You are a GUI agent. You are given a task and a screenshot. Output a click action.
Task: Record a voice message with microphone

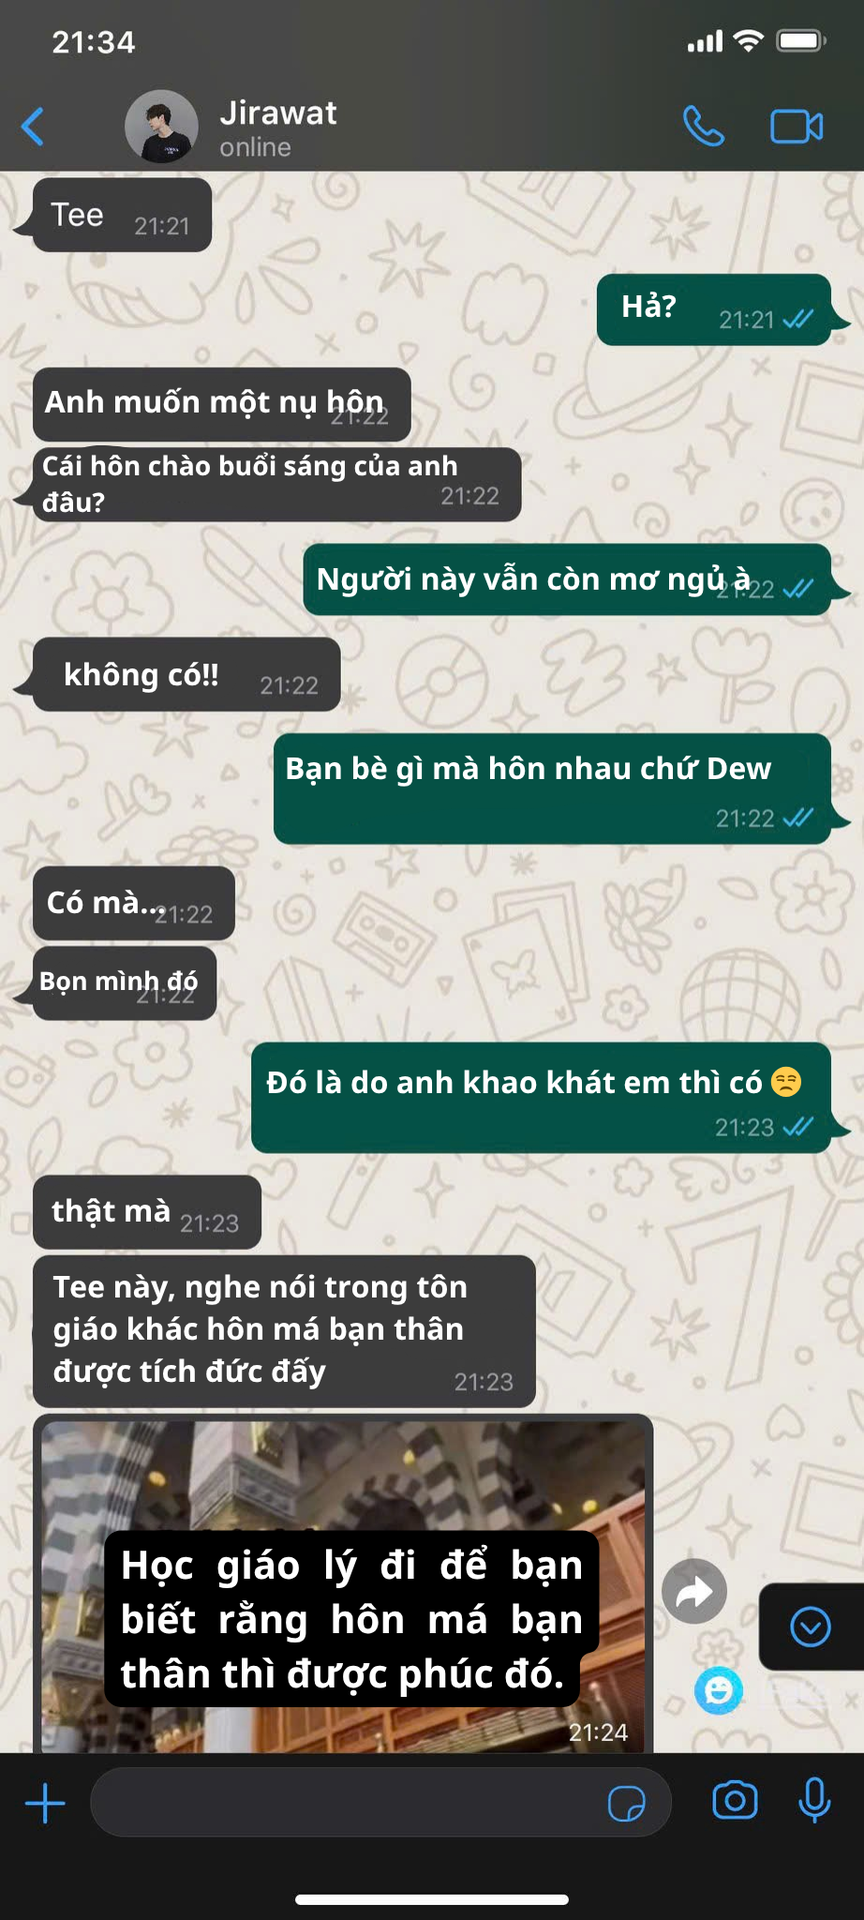click(815, 1801)
